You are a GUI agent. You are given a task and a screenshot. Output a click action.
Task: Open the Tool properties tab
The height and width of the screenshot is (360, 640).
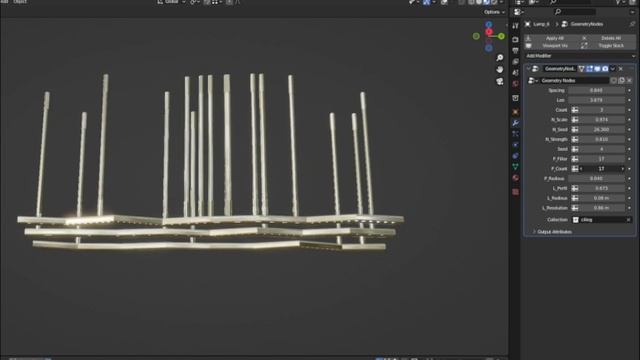click(x=516, y=26)
